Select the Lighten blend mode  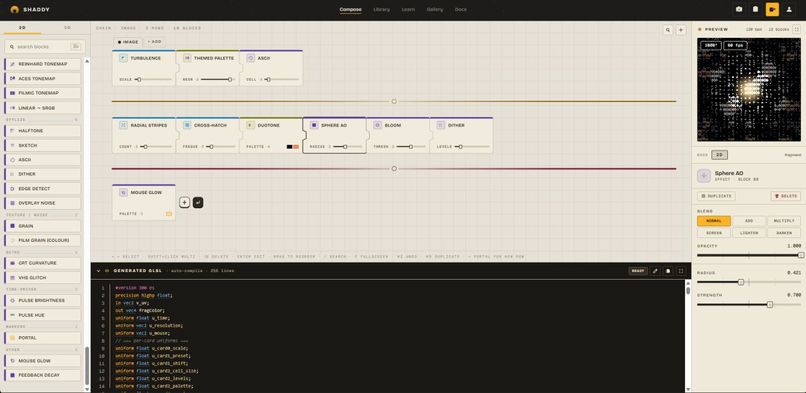coord(748,233)
